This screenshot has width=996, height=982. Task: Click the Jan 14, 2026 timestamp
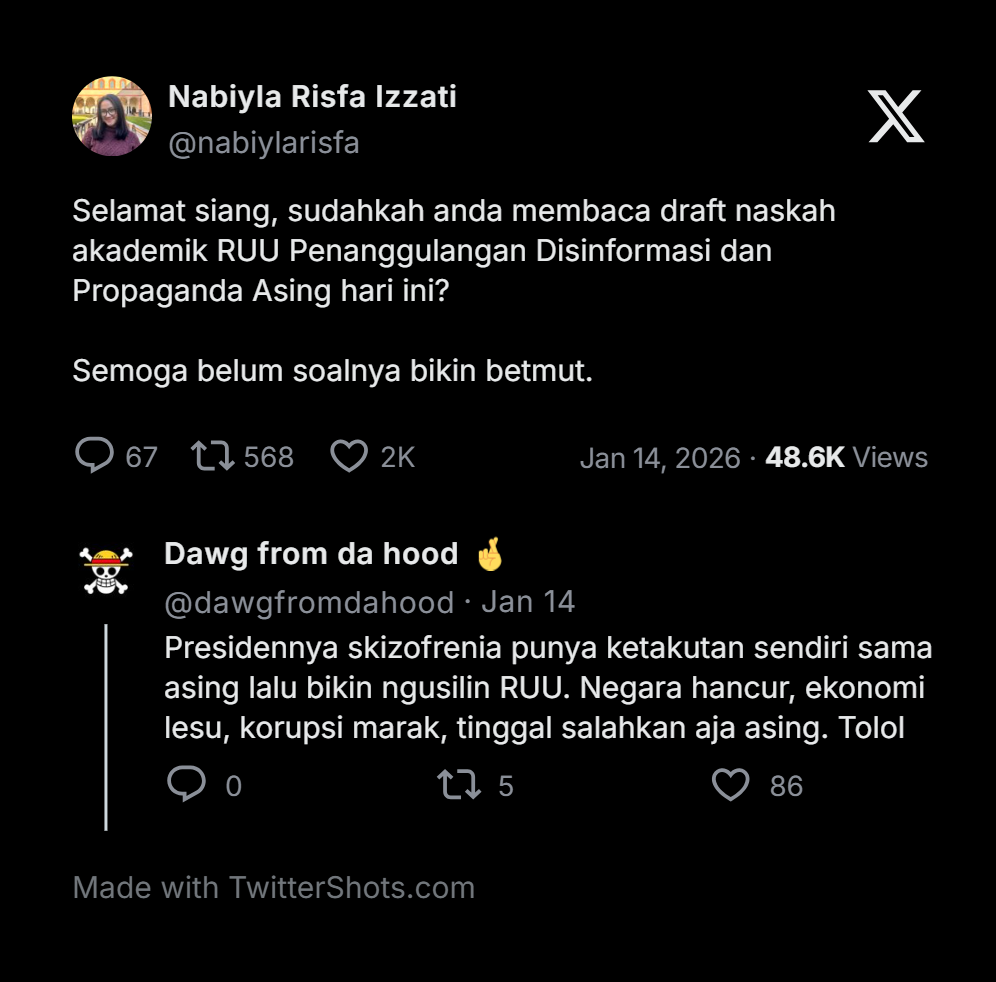660,458
